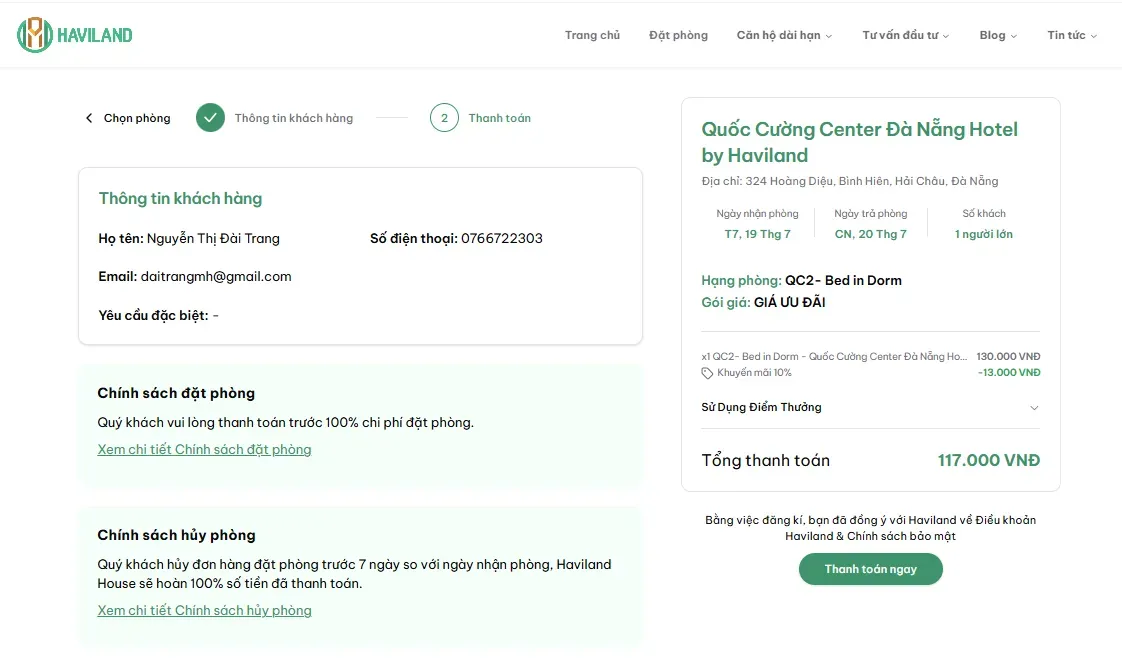Click the back arrow beside Chọn phòng
Viewport: 1122px width, 658px height.
click(89, 118)
